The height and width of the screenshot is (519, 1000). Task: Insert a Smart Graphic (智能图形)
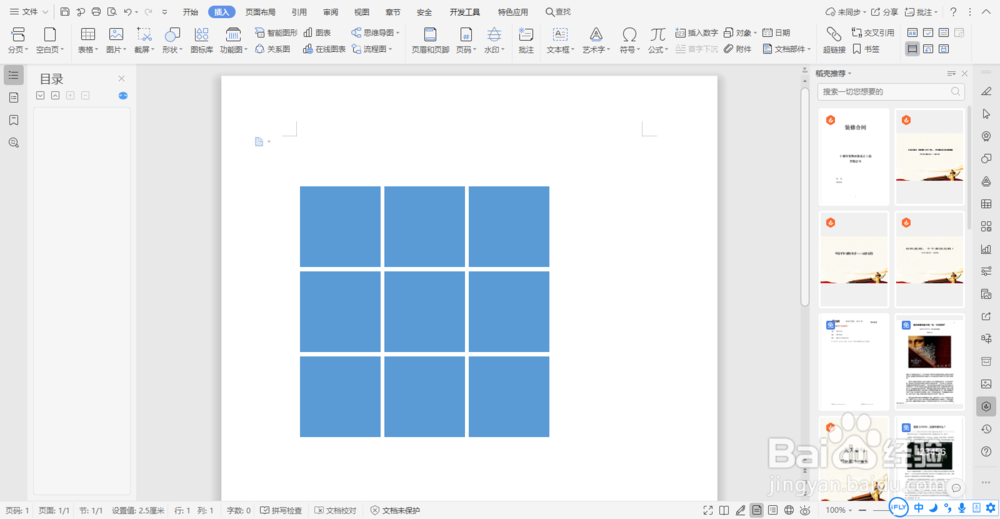pos(276,32)
